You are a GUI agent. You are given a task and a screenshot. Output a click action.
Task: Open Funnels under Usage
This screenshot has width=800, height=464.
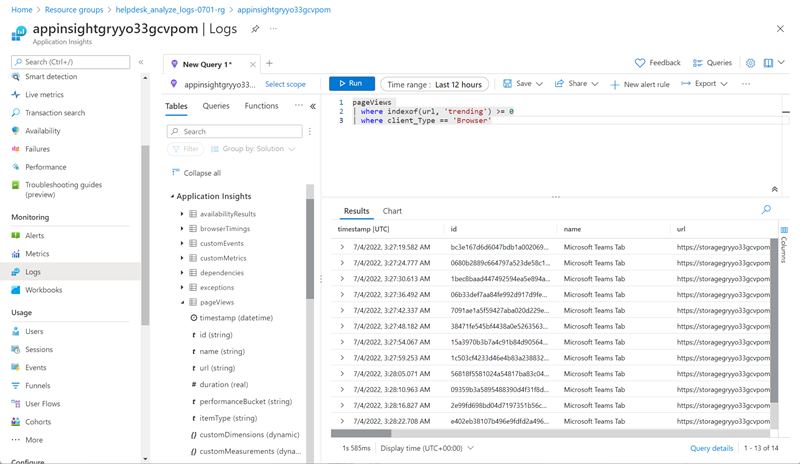(38, 386)
